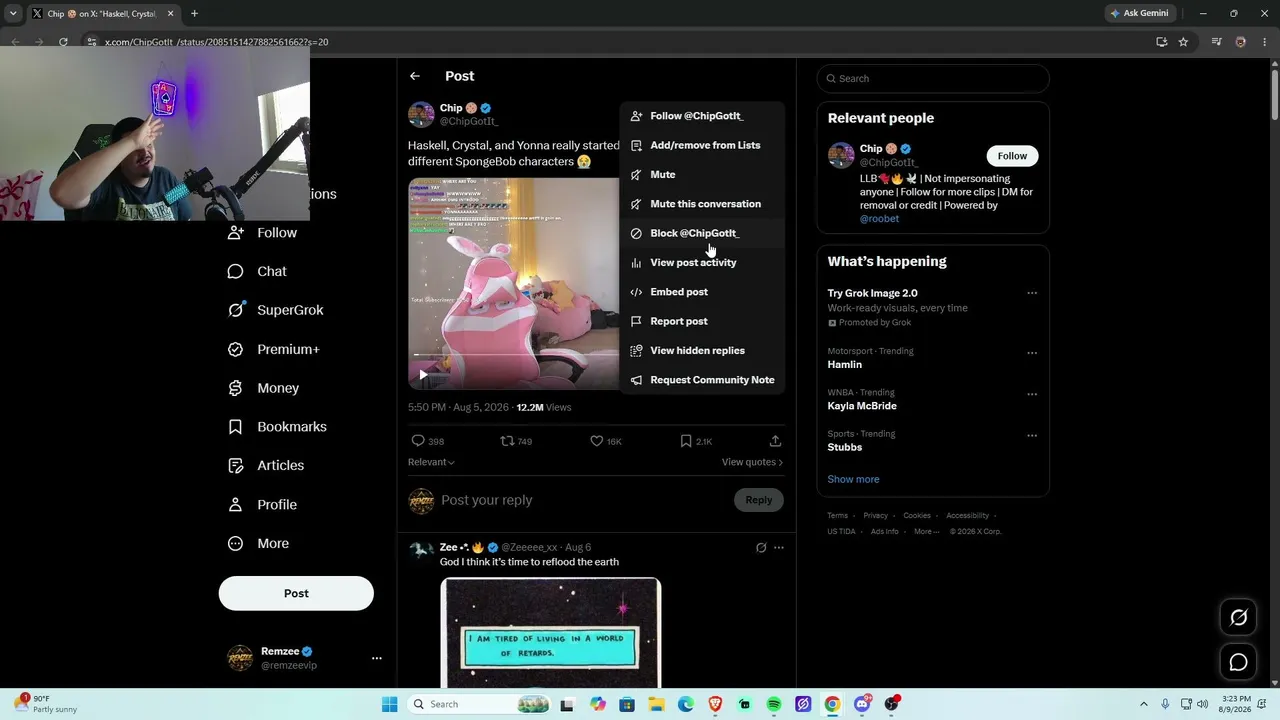
Task: Open View quotes link
Action: (x=752, y=462)
